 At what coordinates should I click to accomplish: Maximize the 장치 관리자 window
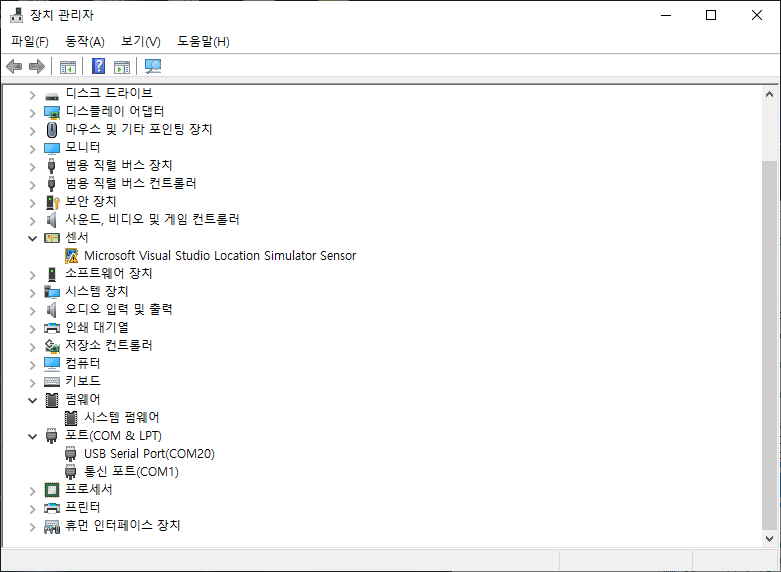(x=711, y=15)
